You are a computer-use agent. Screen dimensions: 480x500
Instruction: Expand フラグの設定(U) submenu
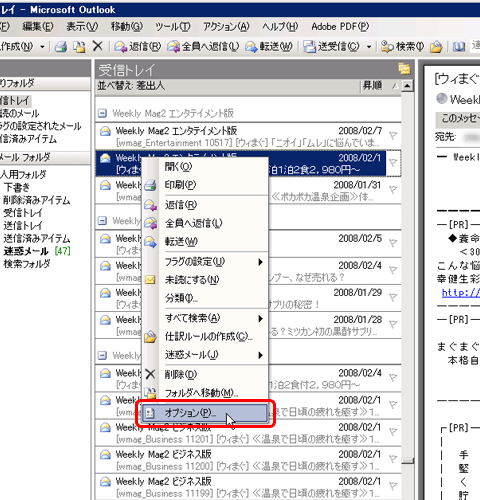205,262
